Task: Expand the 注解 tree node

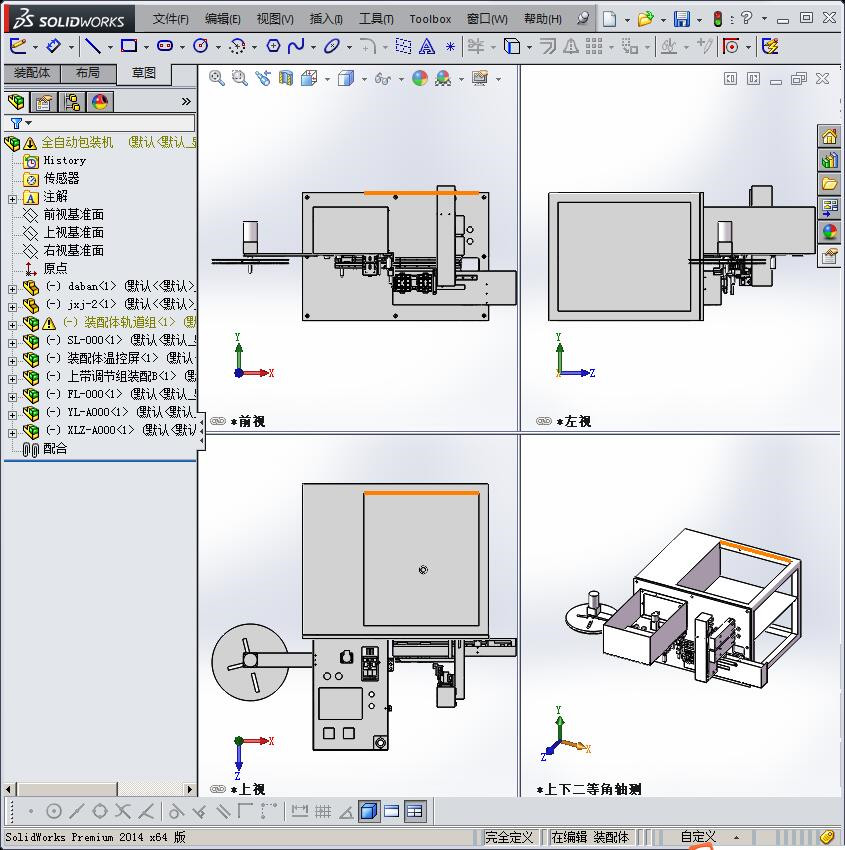Action: coord(12,199)
